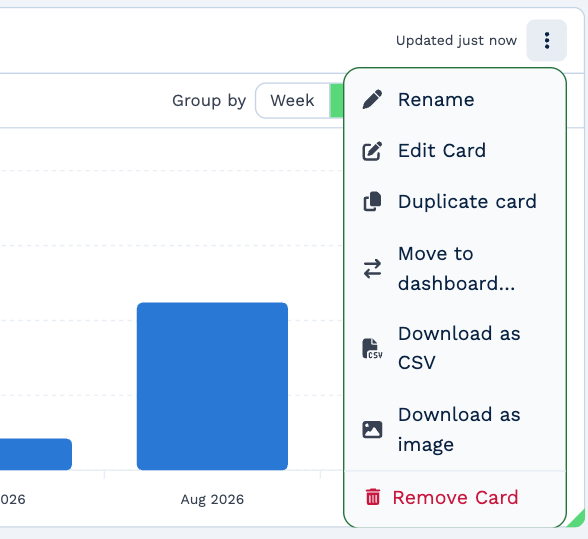Click the short blue bar on the left
Viewport: 588px width, 539px height.
tap(36, 454)
